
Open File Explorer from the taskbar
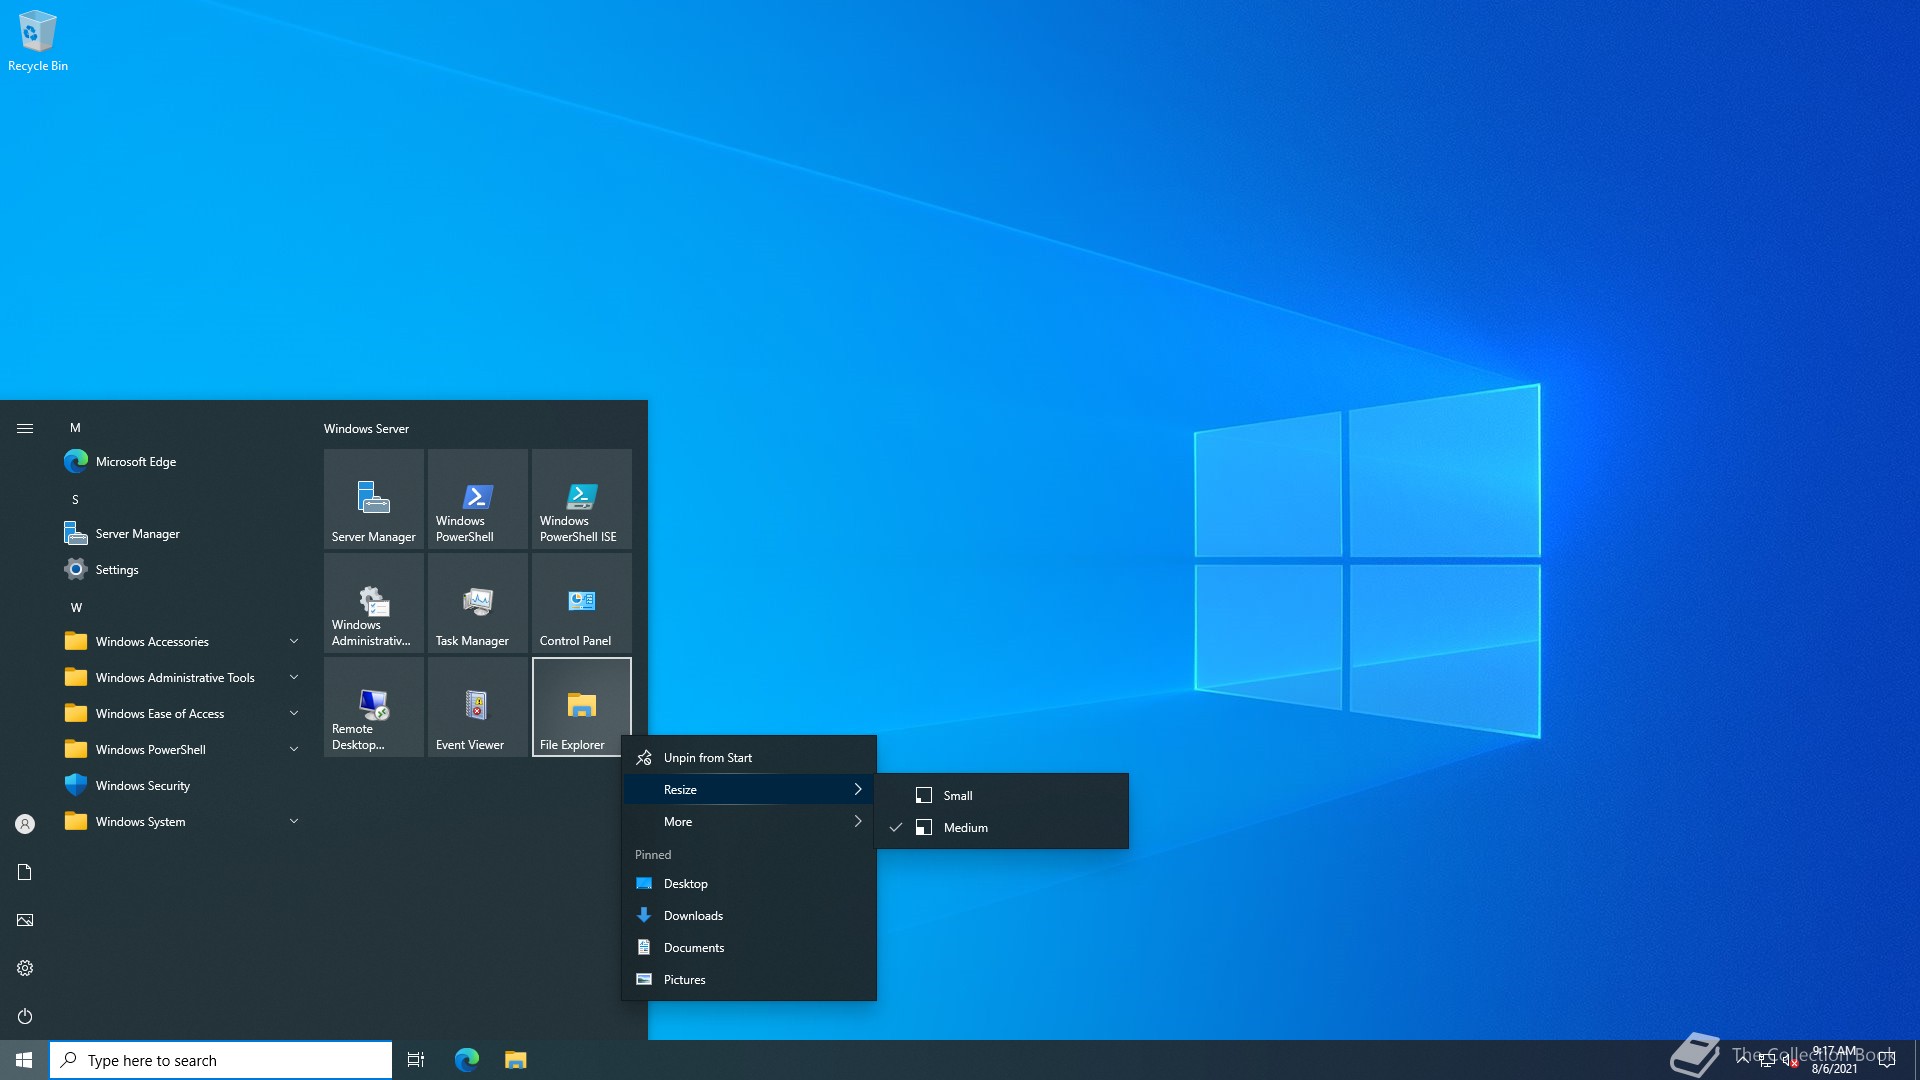[x=515, y=1060]
